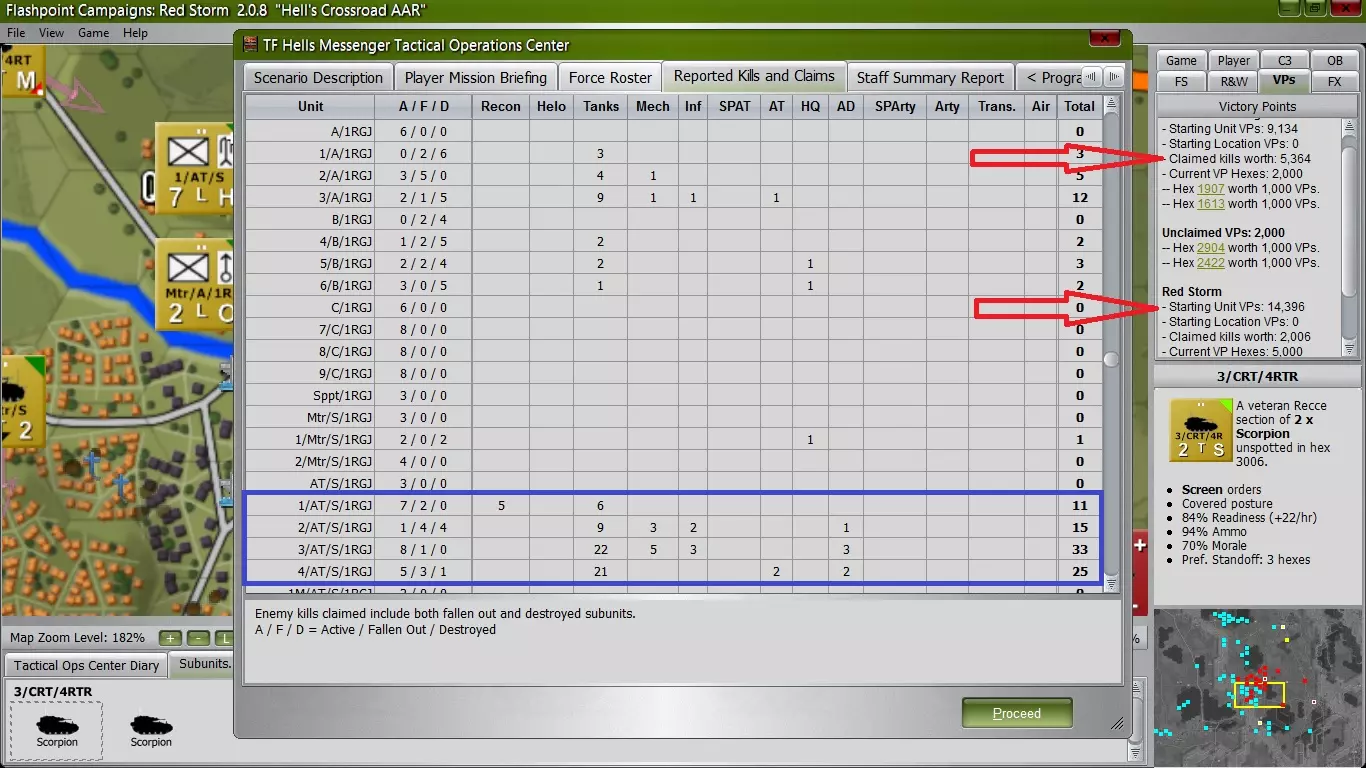Select the Game tab in side panel
Viewport: 1366px width, 768px height.
coord(1181,60)
